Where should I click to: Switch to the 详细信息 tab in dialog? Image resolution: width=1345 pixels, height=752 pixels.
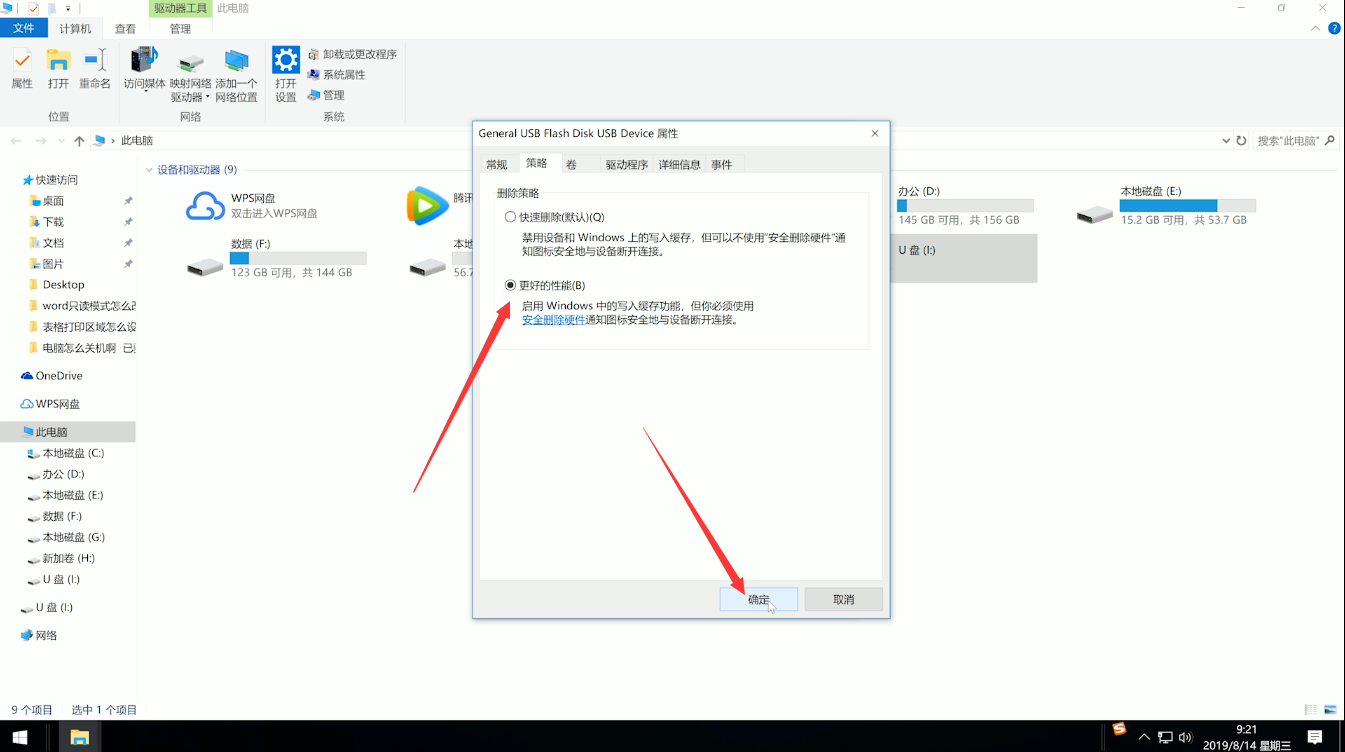(679, 165)
